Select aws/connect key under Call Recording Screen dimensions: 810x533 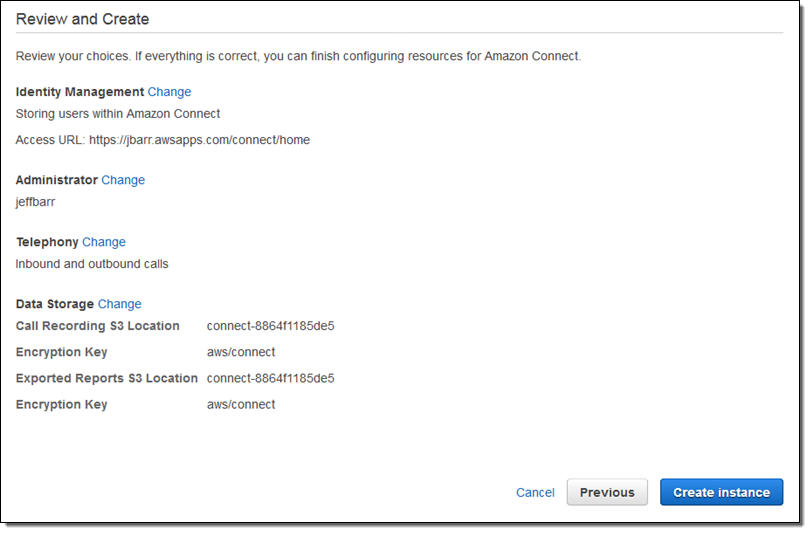coord(241,352)
